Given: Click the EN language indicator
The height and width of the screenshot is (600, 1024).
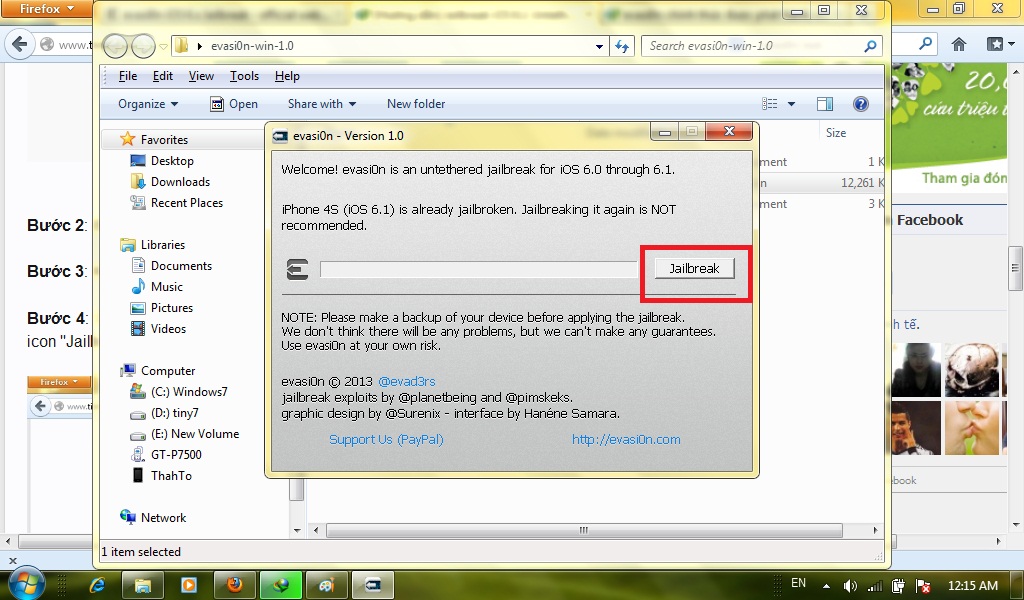Looking at the screenshot, I should pos(798,583).
